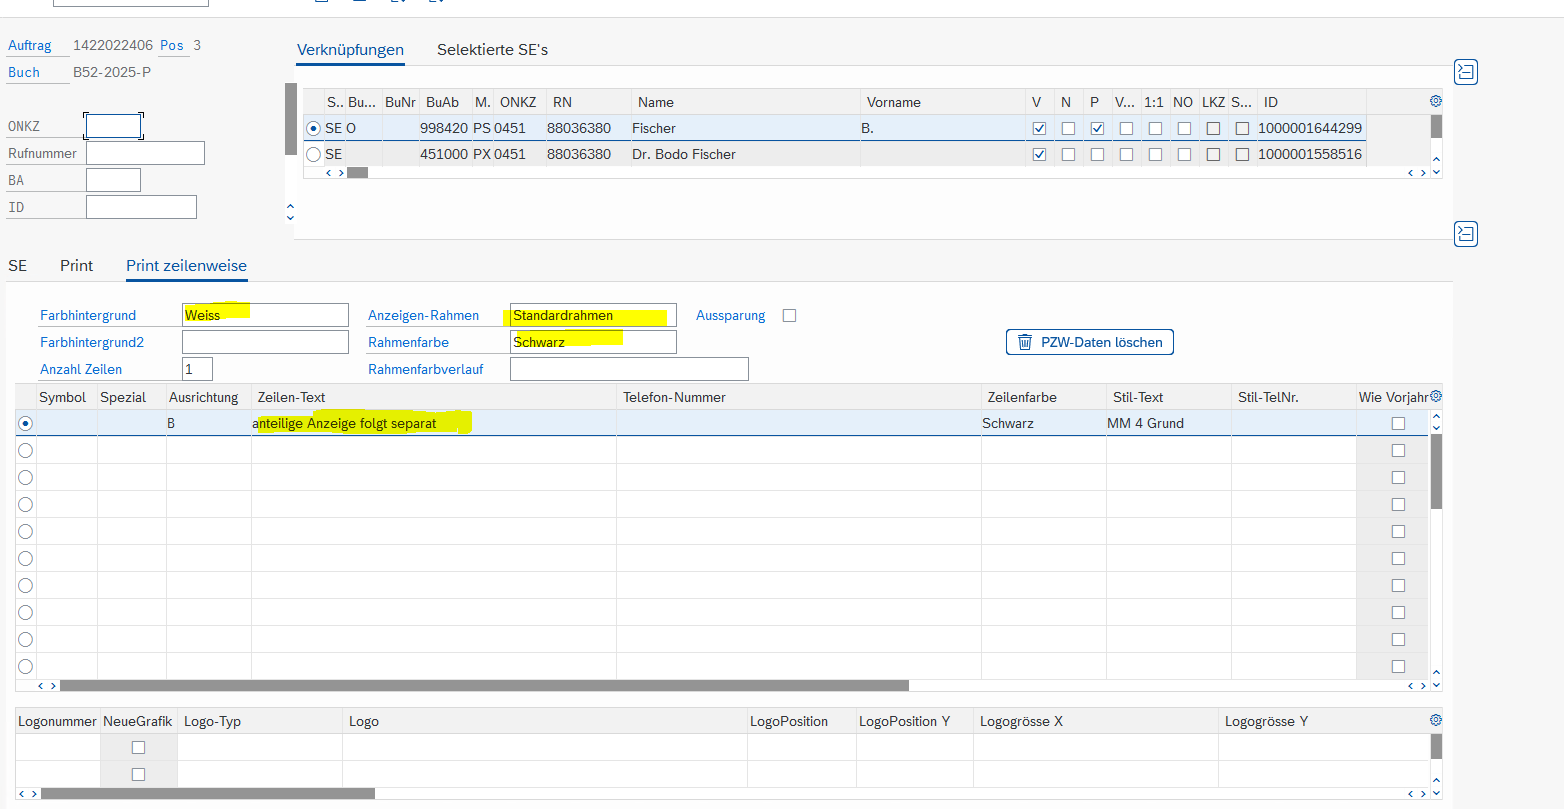1564x809 pixels.
Task: Switch to the Verknüpfungen tab
Action: pyautogui.click(x=351, y=49)
